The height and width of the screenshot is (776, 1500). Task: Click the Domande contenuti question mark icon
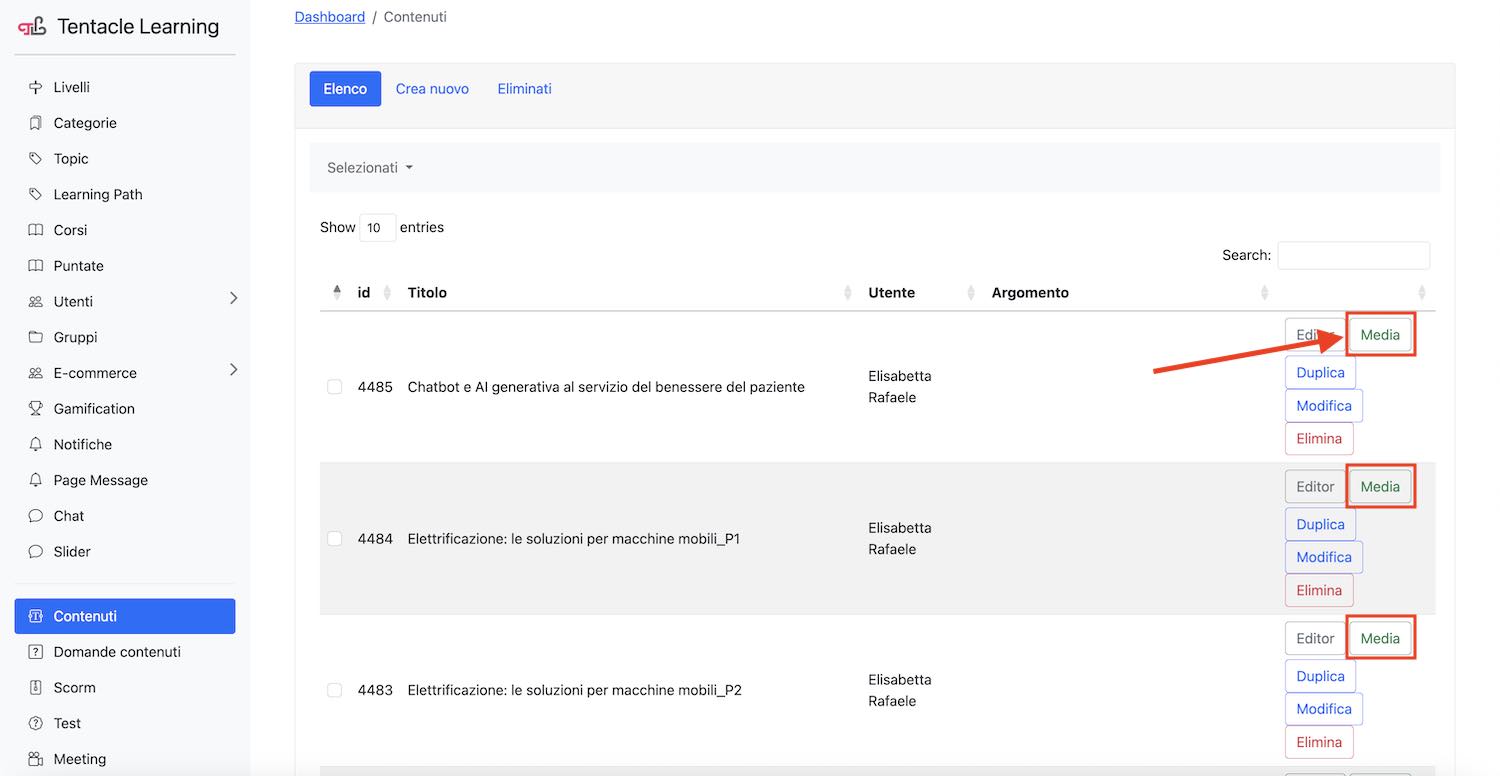click(x=36, y=652)
